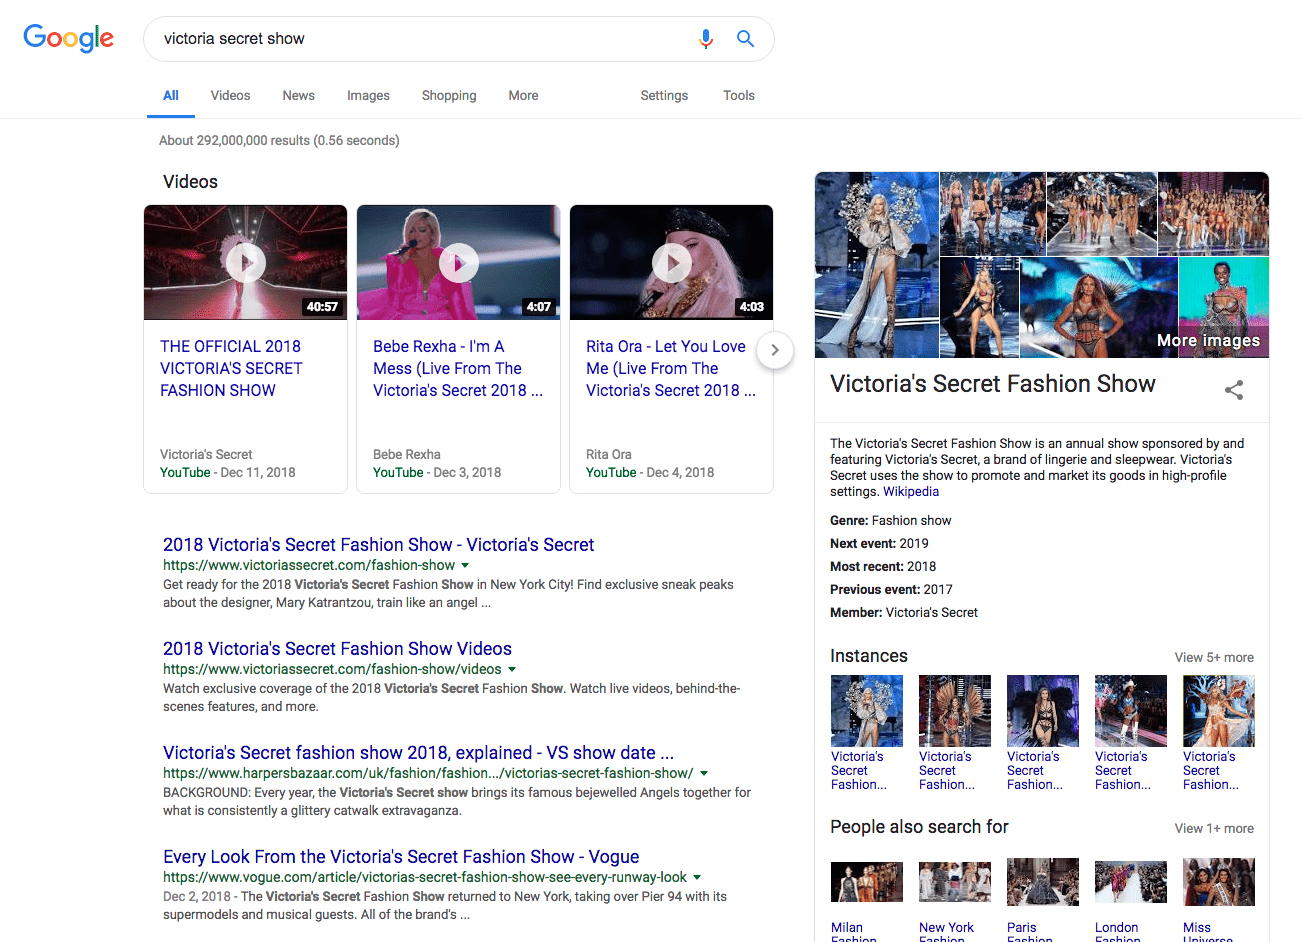The height and width of the screenshot is (942, 1302).
Task: Click the 40:57 video thumbnail
Action: point(246,263)
